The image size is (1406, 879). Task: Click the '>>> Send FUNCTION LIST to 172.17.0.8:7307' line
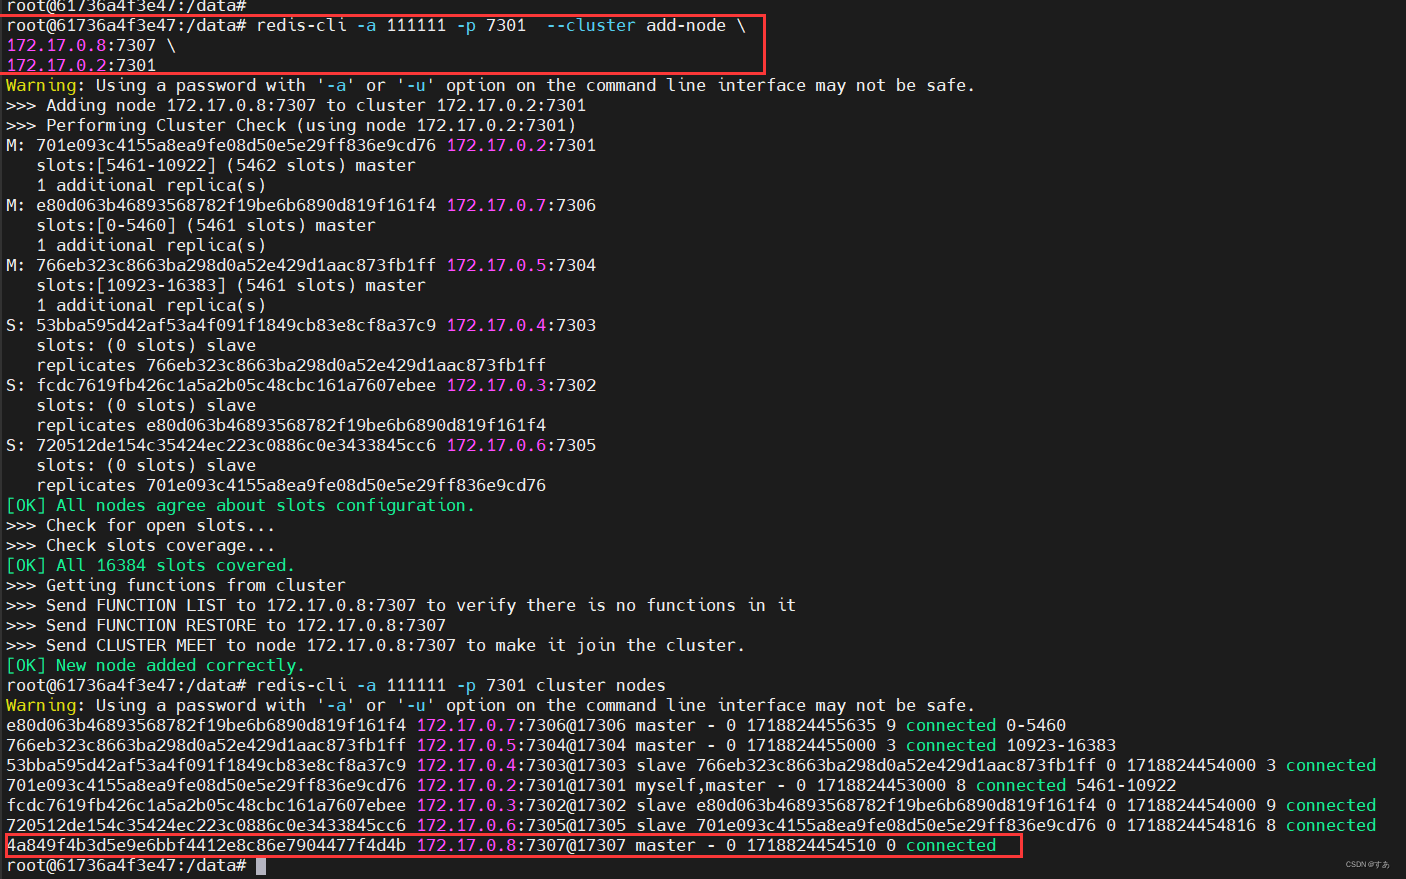tap(401, 606)
